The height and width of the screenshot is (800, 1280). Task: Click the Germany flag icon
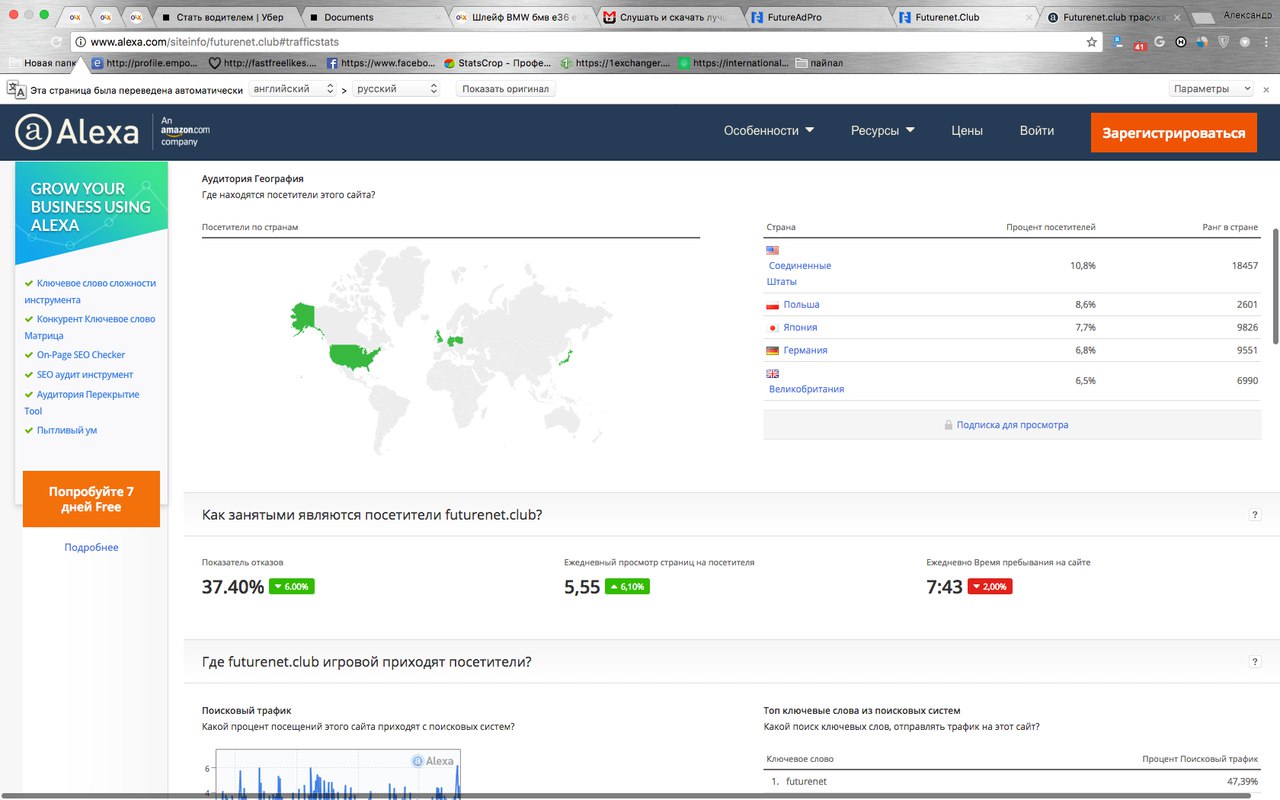772,351
